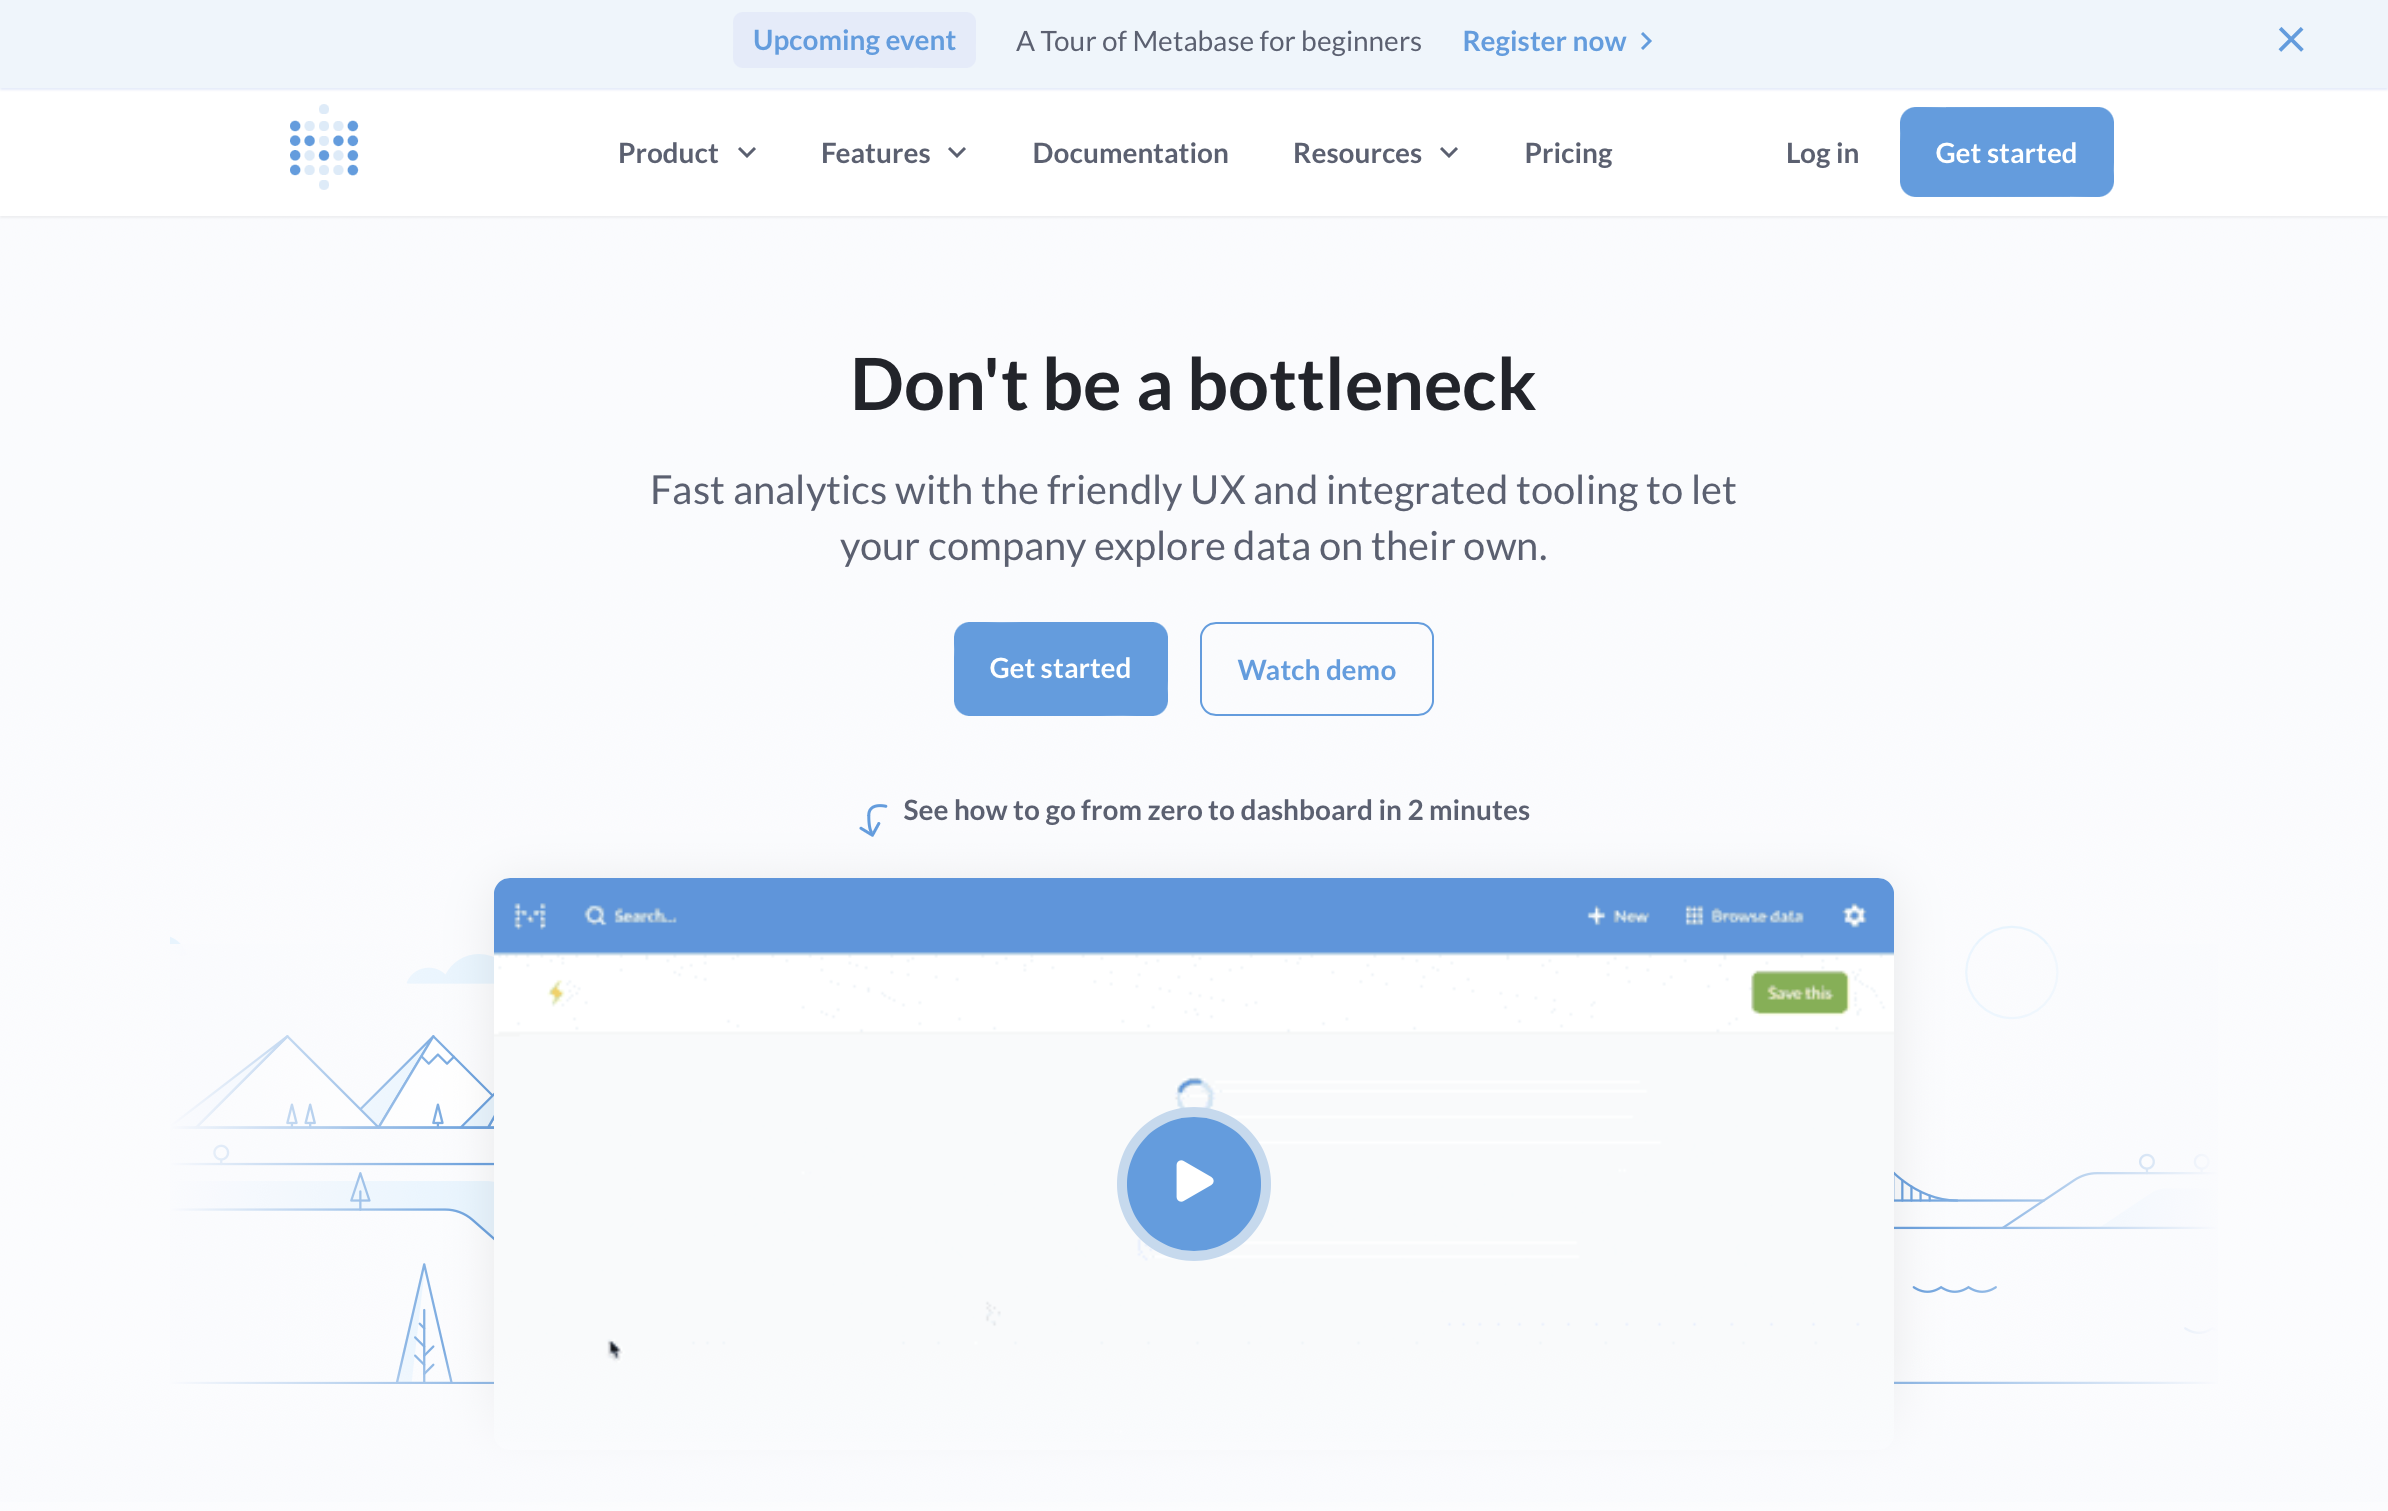Click the New item plus icon
The width and height of the screenshot is (2388, 1511).
pyautogui.click(x=1594, y=914)
